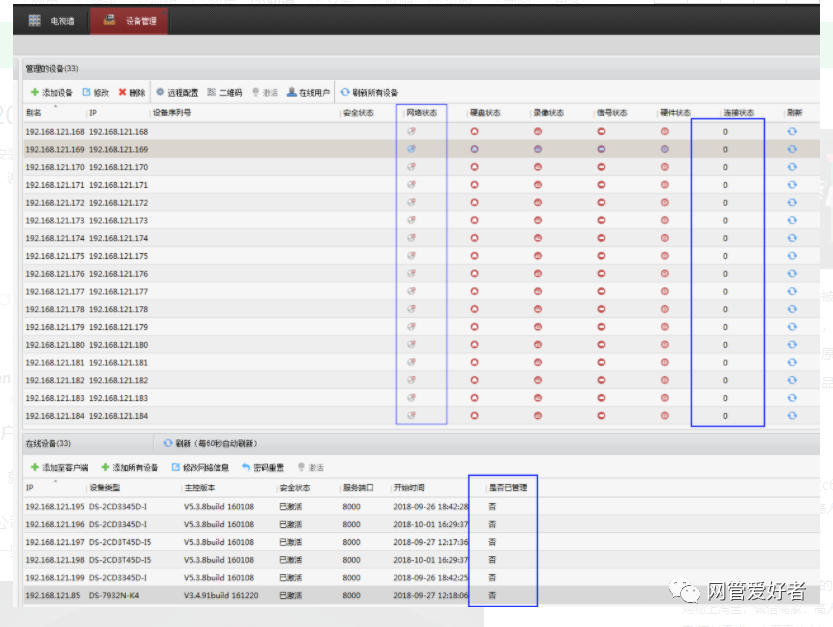Click the 添加设备 button
833x627 pixels.
click(x=51, y=92)
